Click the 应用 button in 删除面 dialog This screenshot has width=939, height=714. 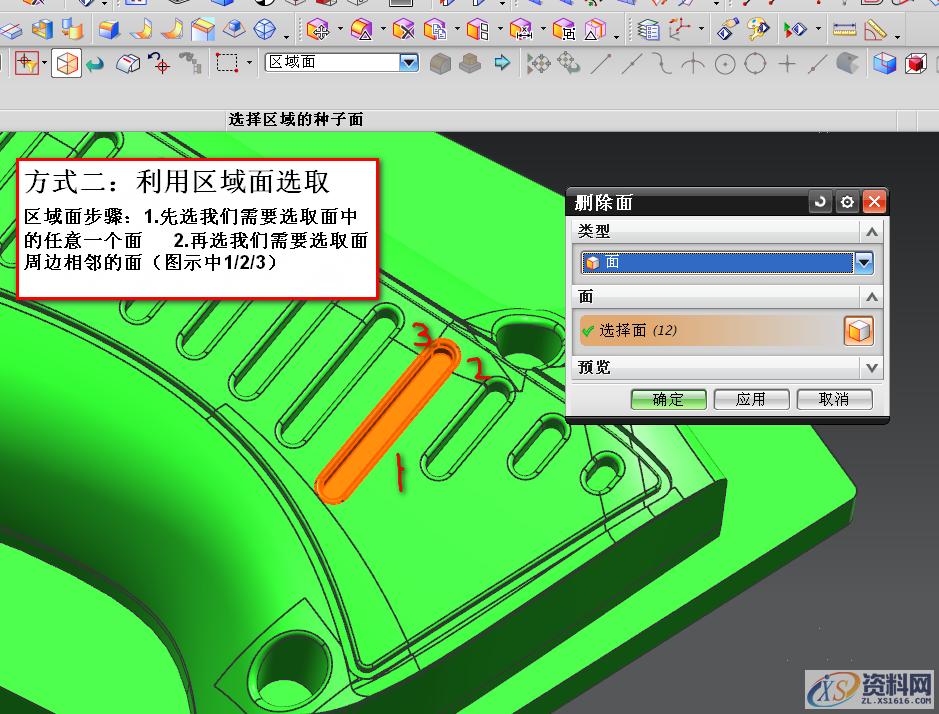(x=751, y=398)
